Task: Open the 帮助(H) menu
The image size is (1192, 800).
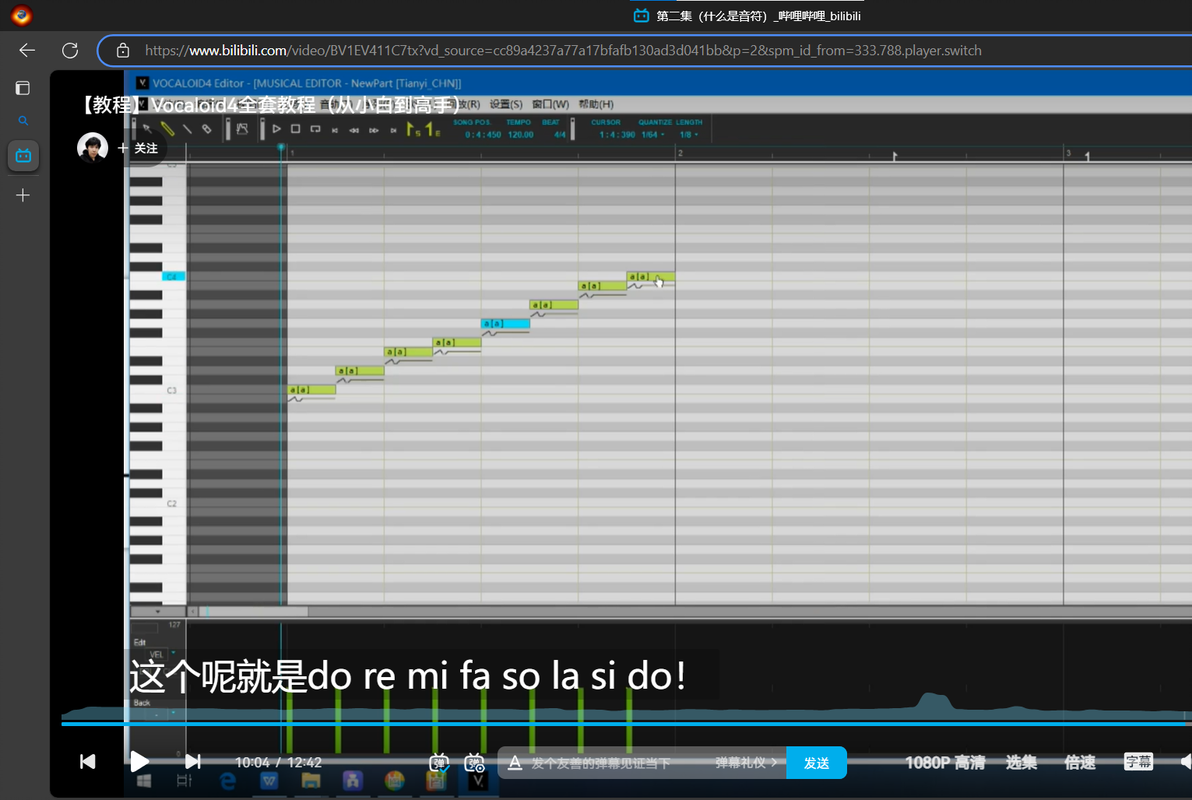Action: (596, 104)
